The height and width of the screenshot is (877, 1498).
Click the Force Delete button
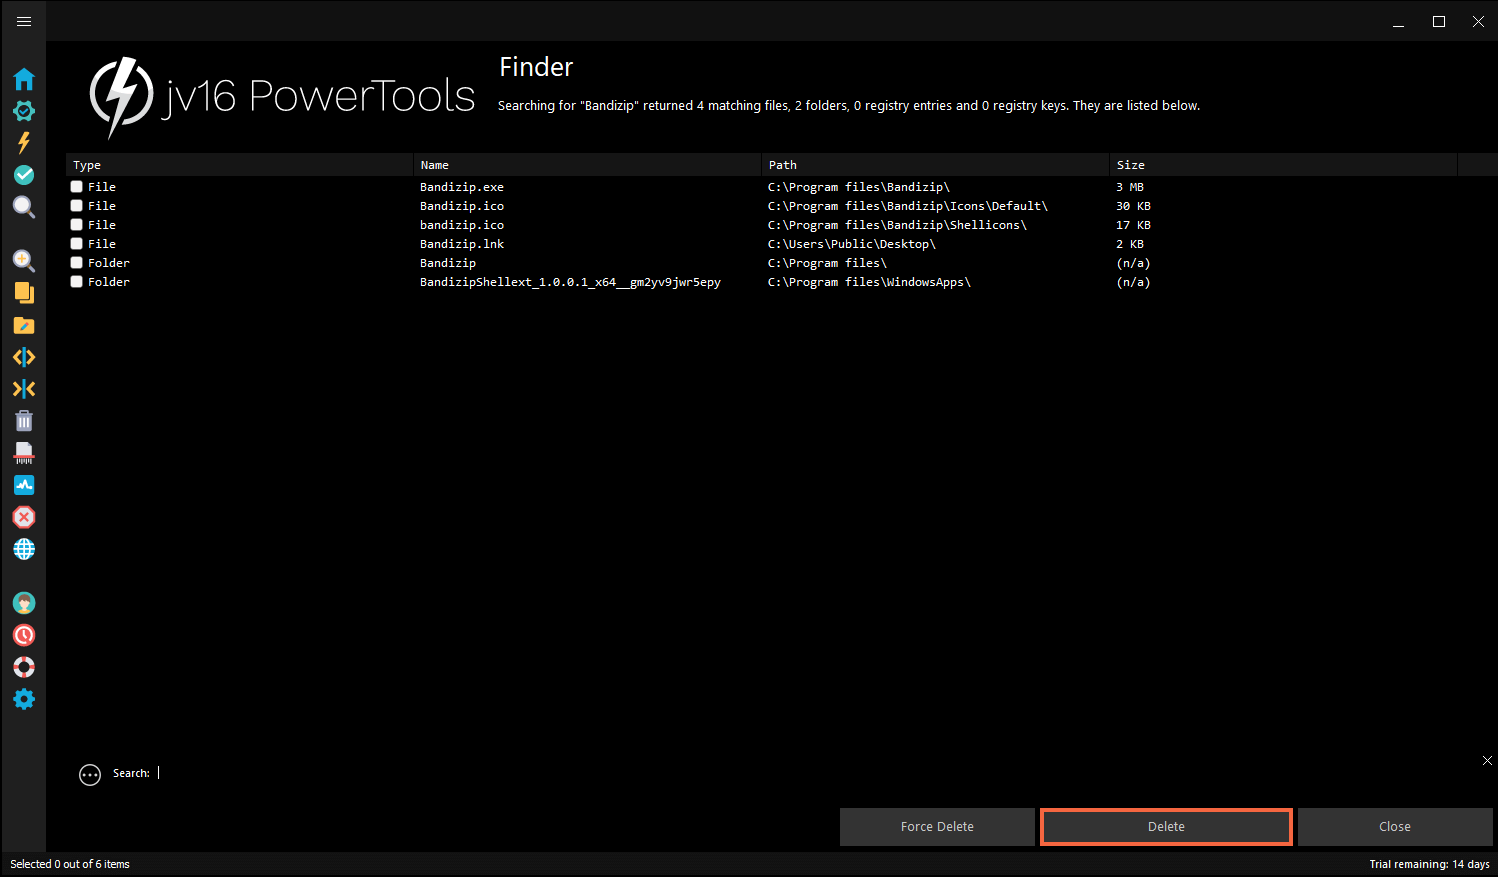(937, 827)
